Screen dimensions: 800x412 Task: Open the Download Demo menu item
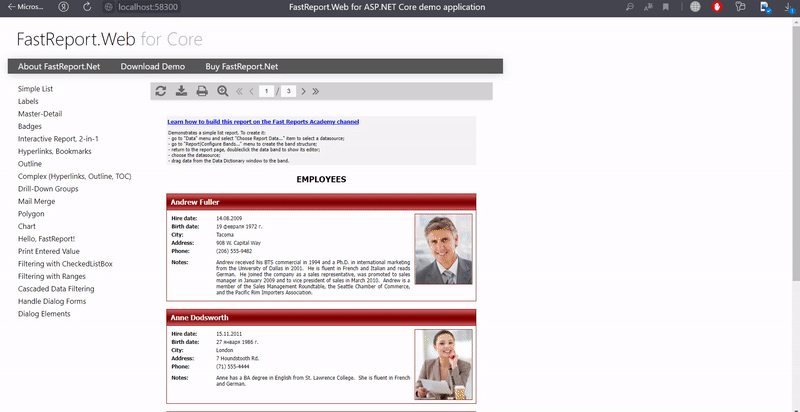coord(152,66)
